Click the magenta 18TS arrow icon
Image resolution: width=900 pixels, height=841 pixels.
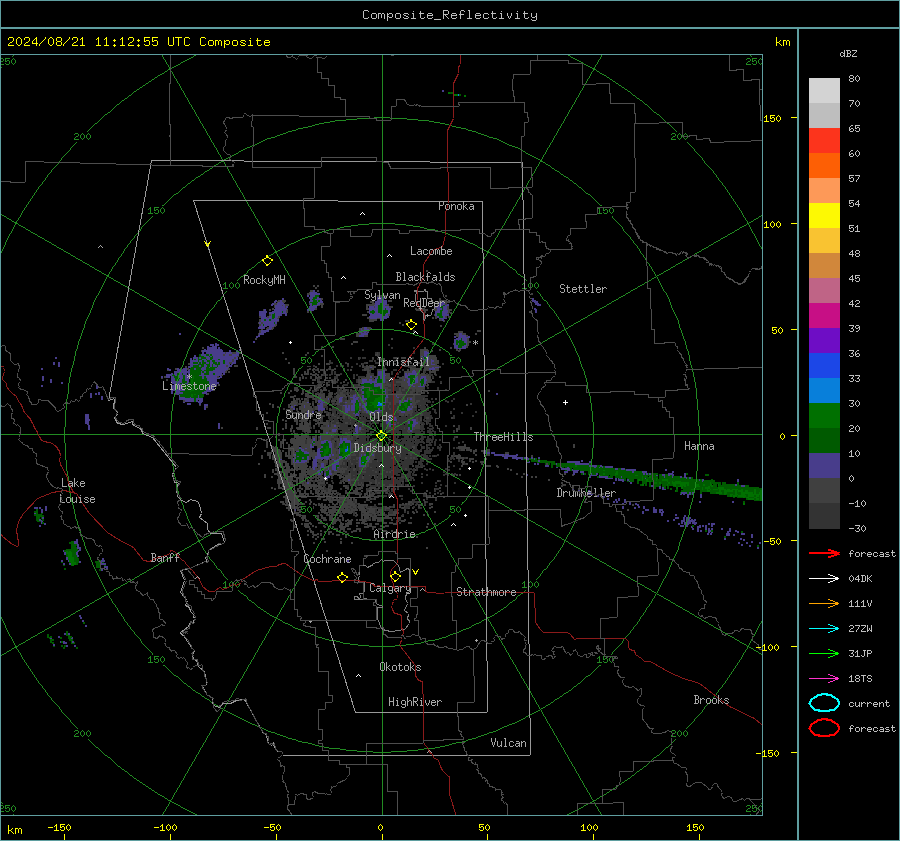824,679
